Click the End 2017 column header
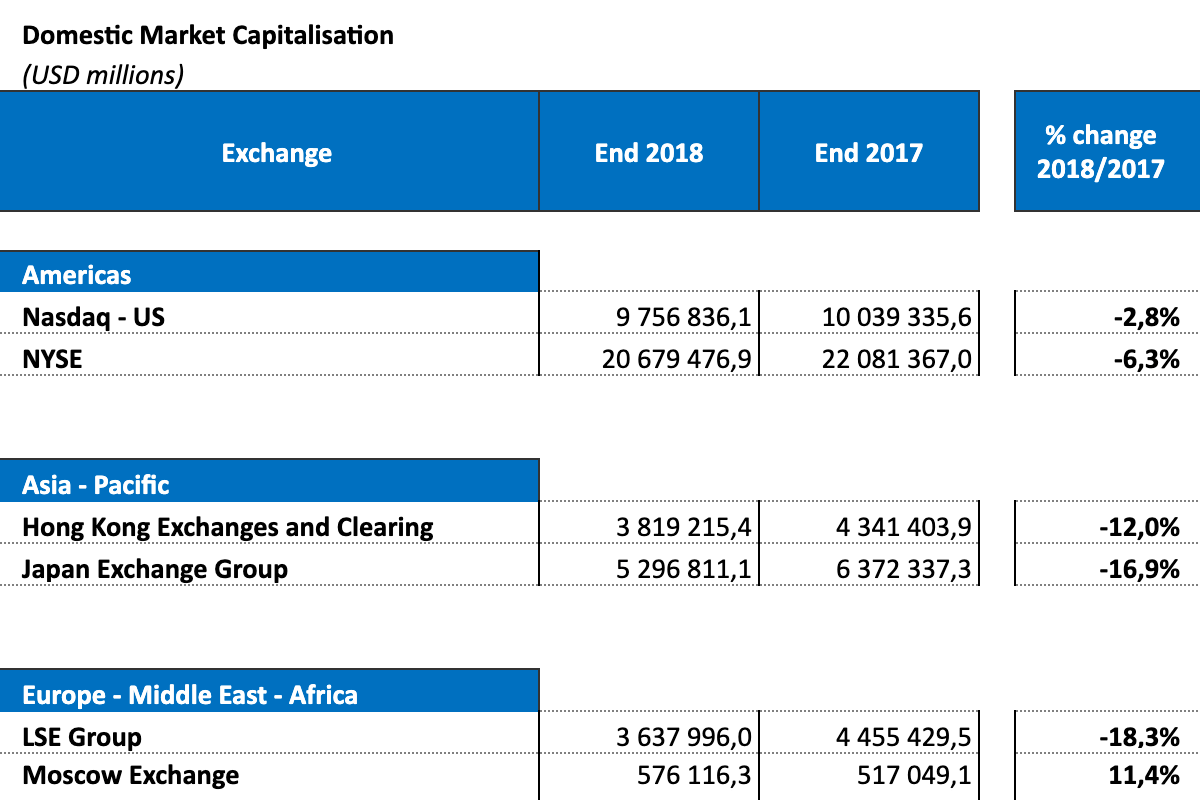 (868, 153)
